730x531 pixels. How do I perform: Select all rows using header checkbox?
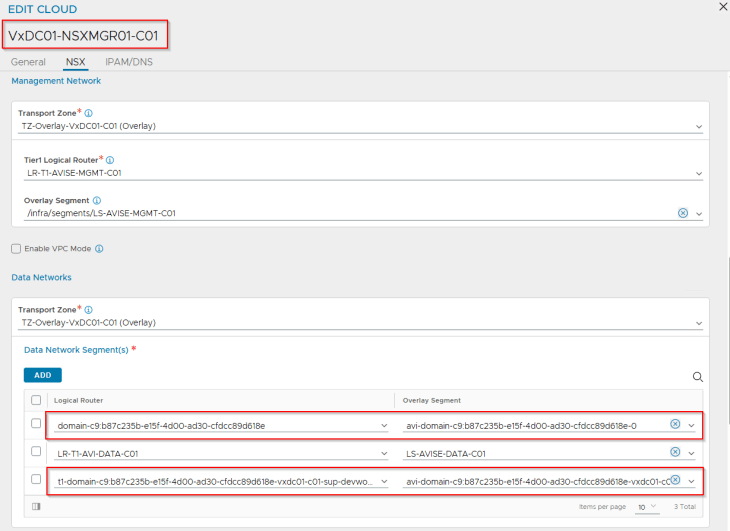[36, 400]
